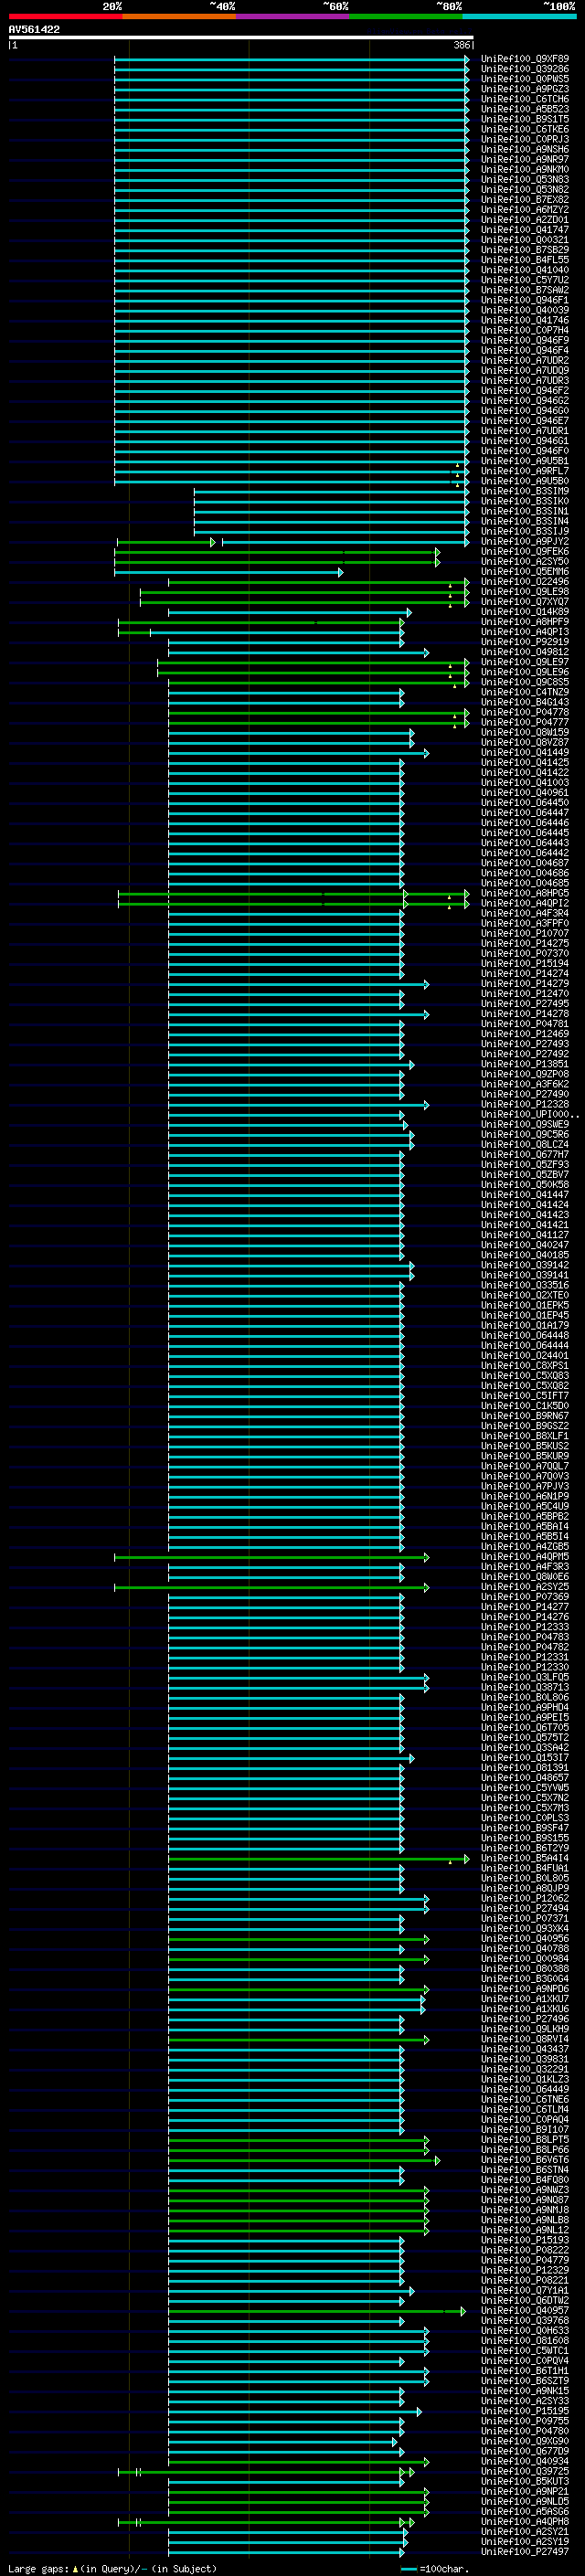This screenshot has width=585, height=2576.
Task: Click hit label UniRef100_A9PGZ3
Action: click(525, 89)
